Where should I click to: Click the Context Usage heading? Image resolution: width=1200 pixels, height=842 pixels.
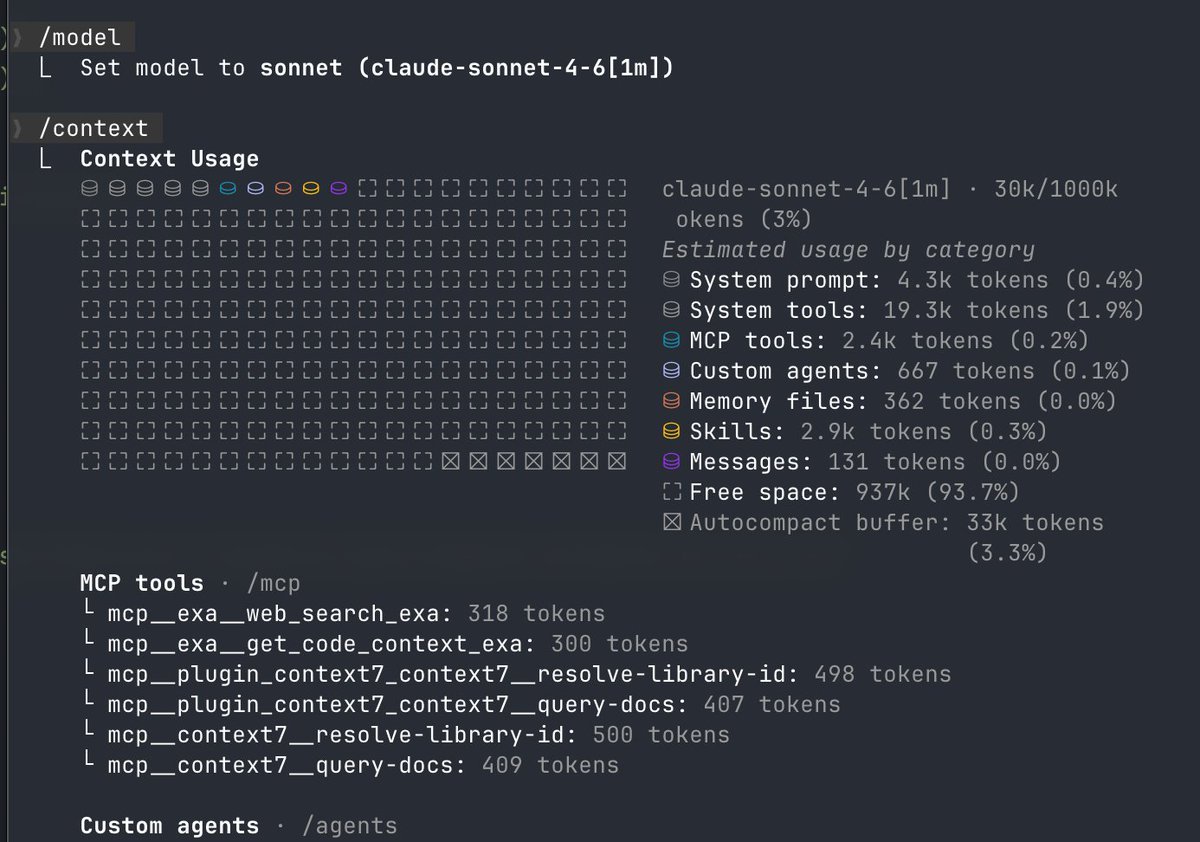[x=169, y=159]
